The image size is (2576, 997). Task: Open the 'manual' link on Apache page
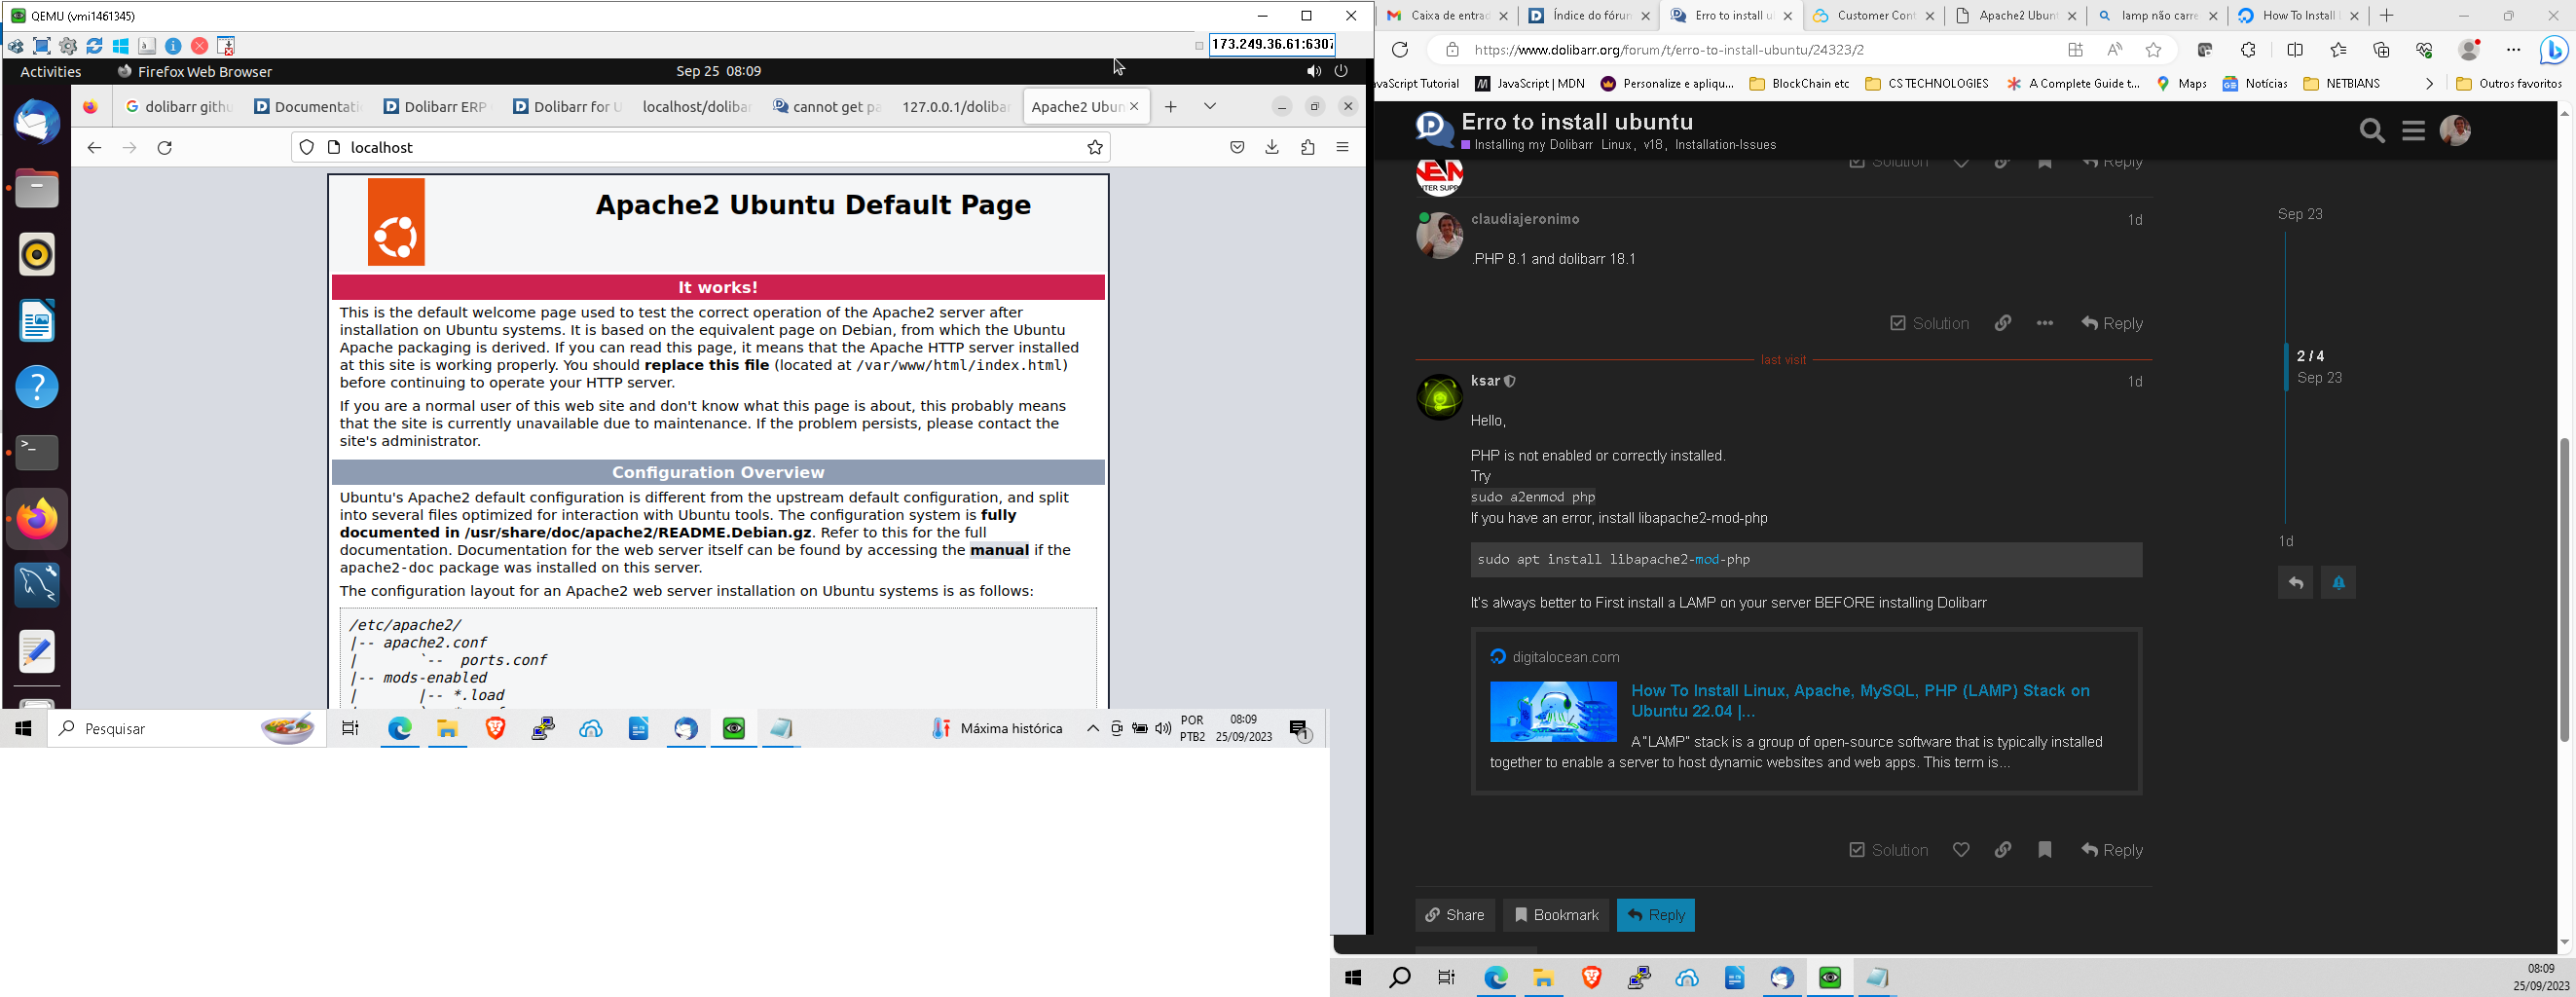click(999, 550)
